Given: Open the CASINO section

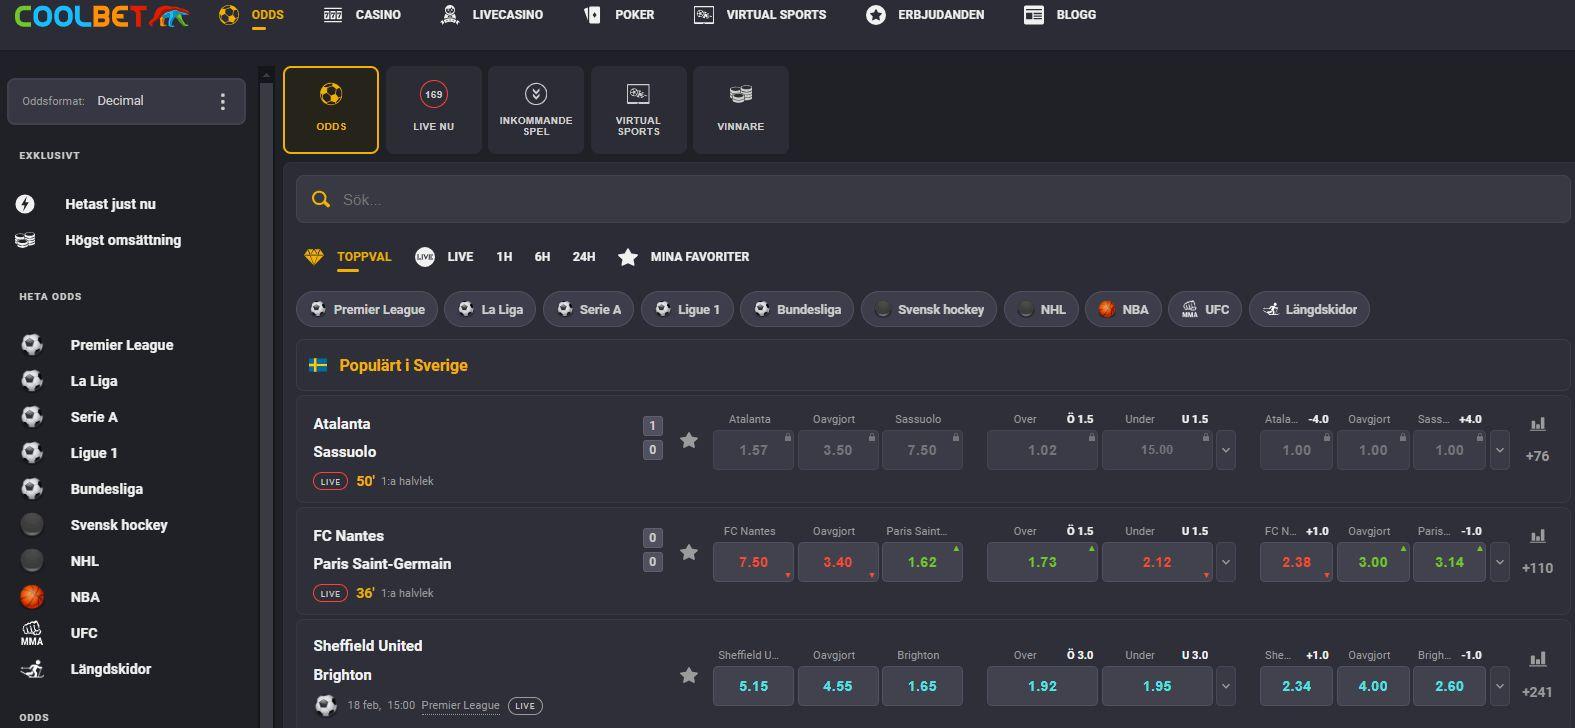Looking at the screenshot, I should tap(362, 15).
